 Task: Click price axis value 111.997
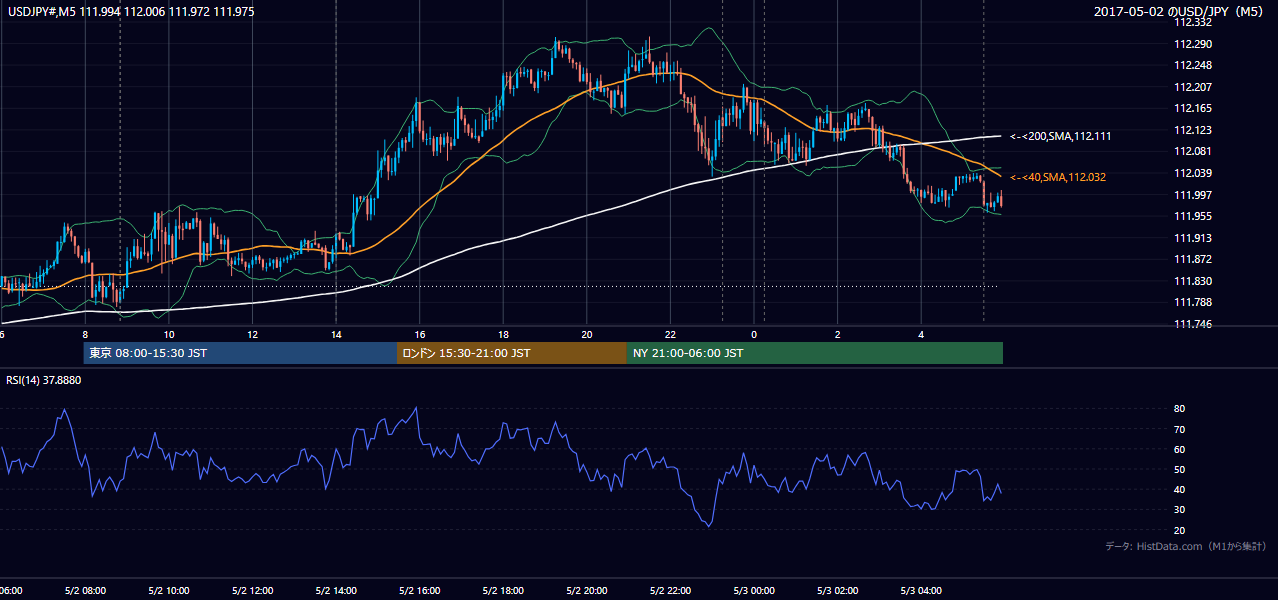pyautogui.click(x=1195, y=195)
